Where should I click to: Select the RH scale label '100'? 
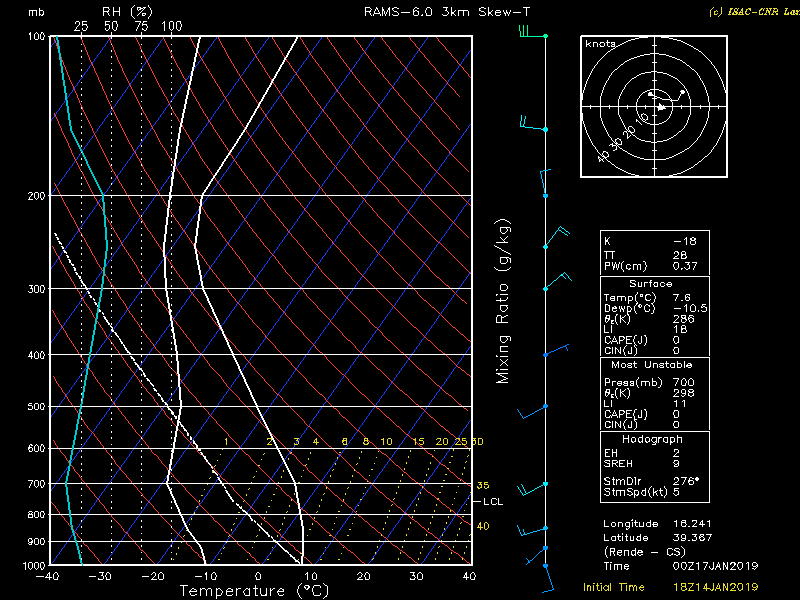[x=171, y=27]
